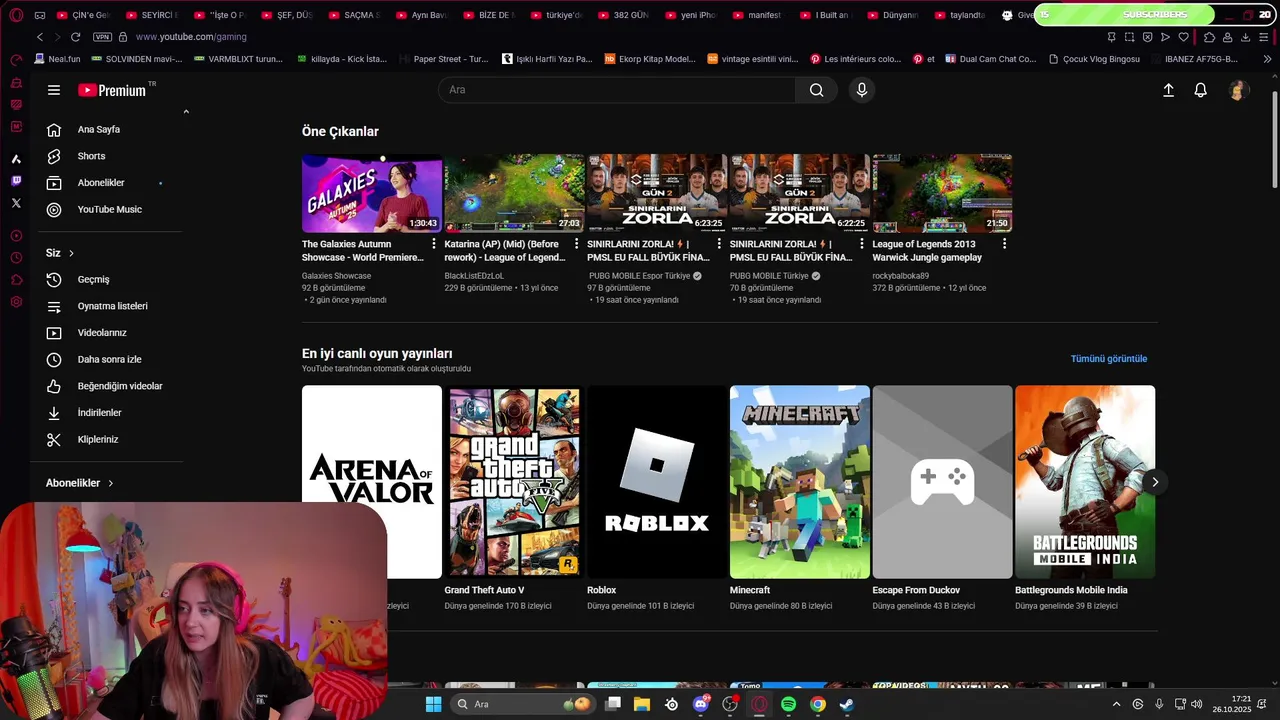Image resolution: width=1280 pixels, height=720 pixels.
Task: Open rockybalboka89 channel link
Action: pos(900,276)
